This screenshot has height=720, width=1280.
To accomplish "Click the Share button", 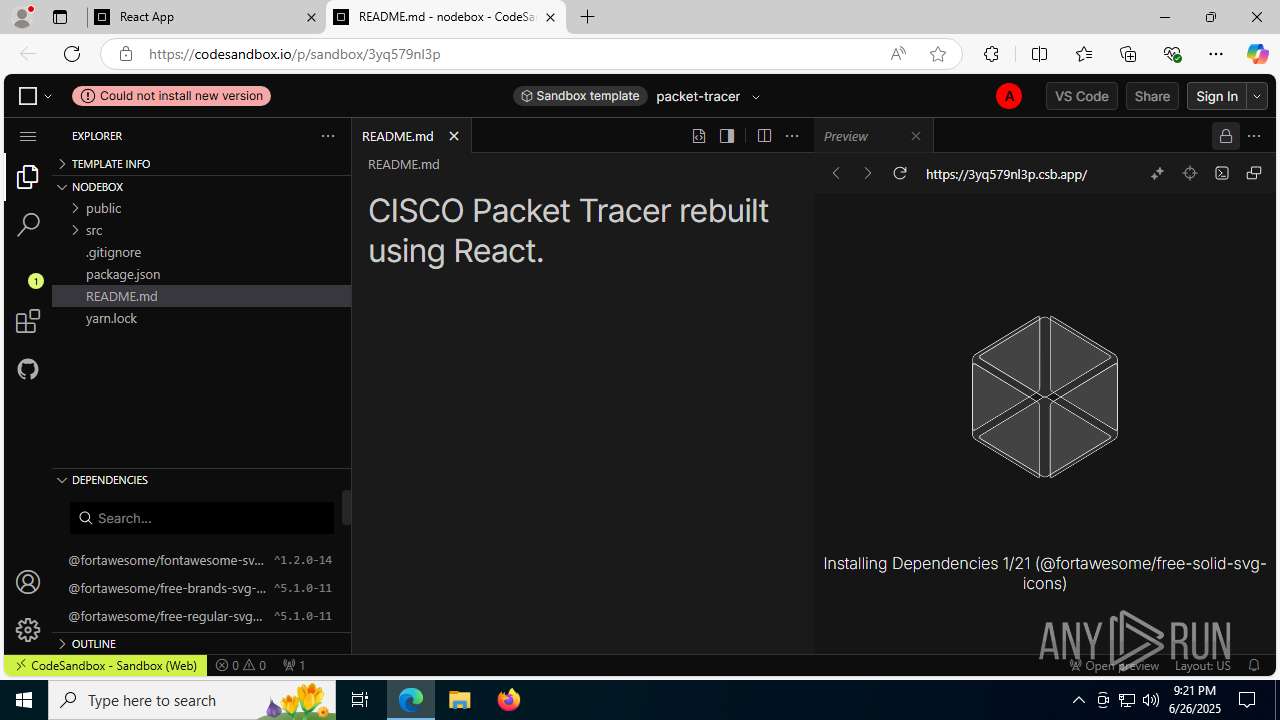I will tap(1152, 96).
